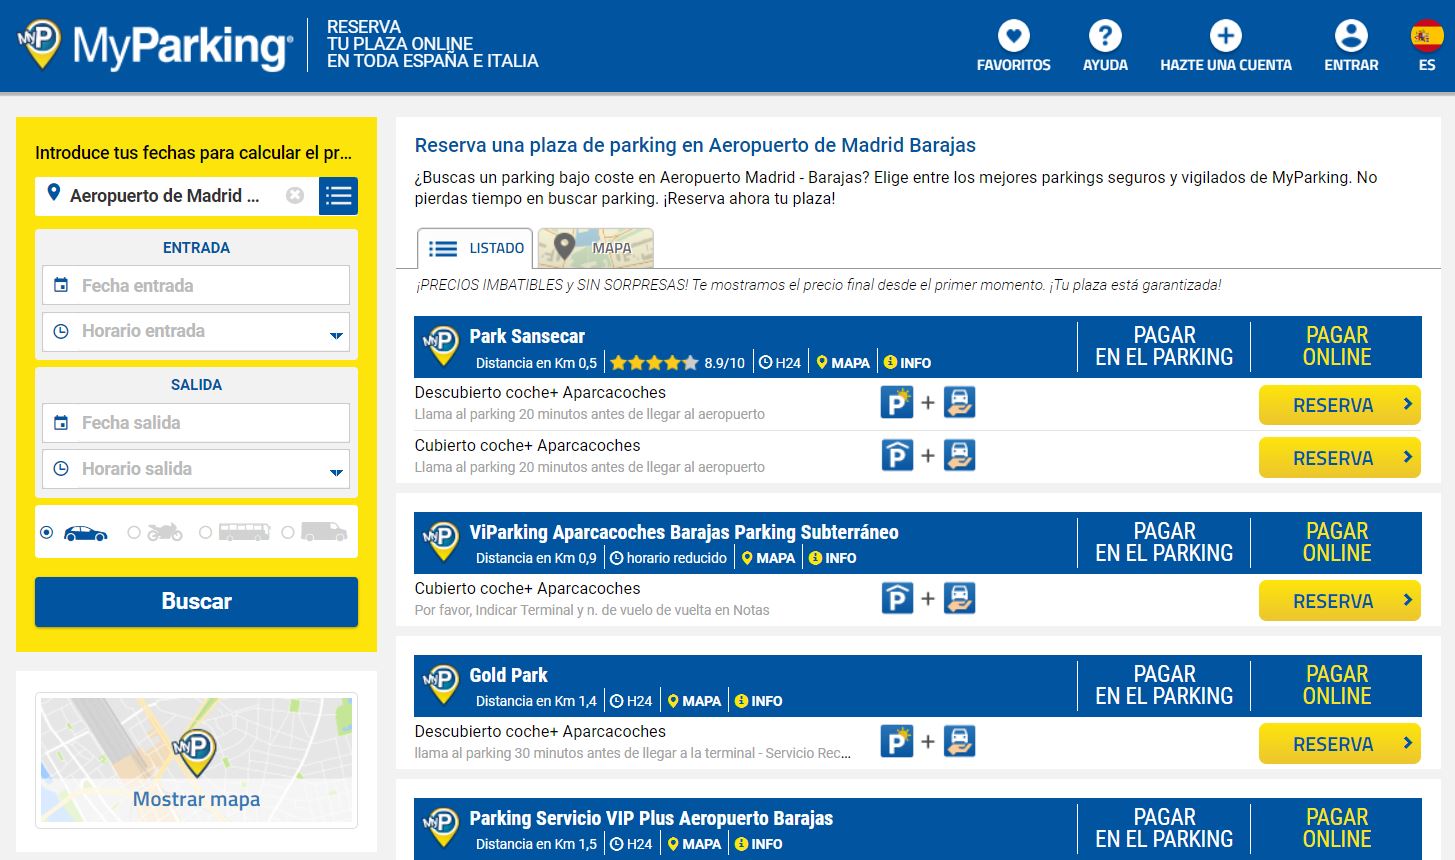Screen dimensions: 1455x860
Task: Click covered parking icon in ViParking row
Action: [897, 598]
